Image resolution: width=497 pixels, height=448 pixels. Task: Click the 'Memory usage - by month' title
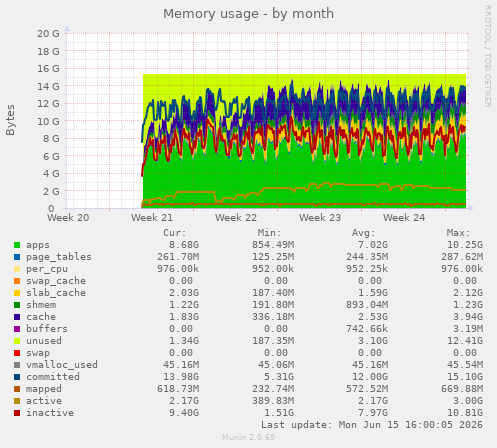(248, 14)
